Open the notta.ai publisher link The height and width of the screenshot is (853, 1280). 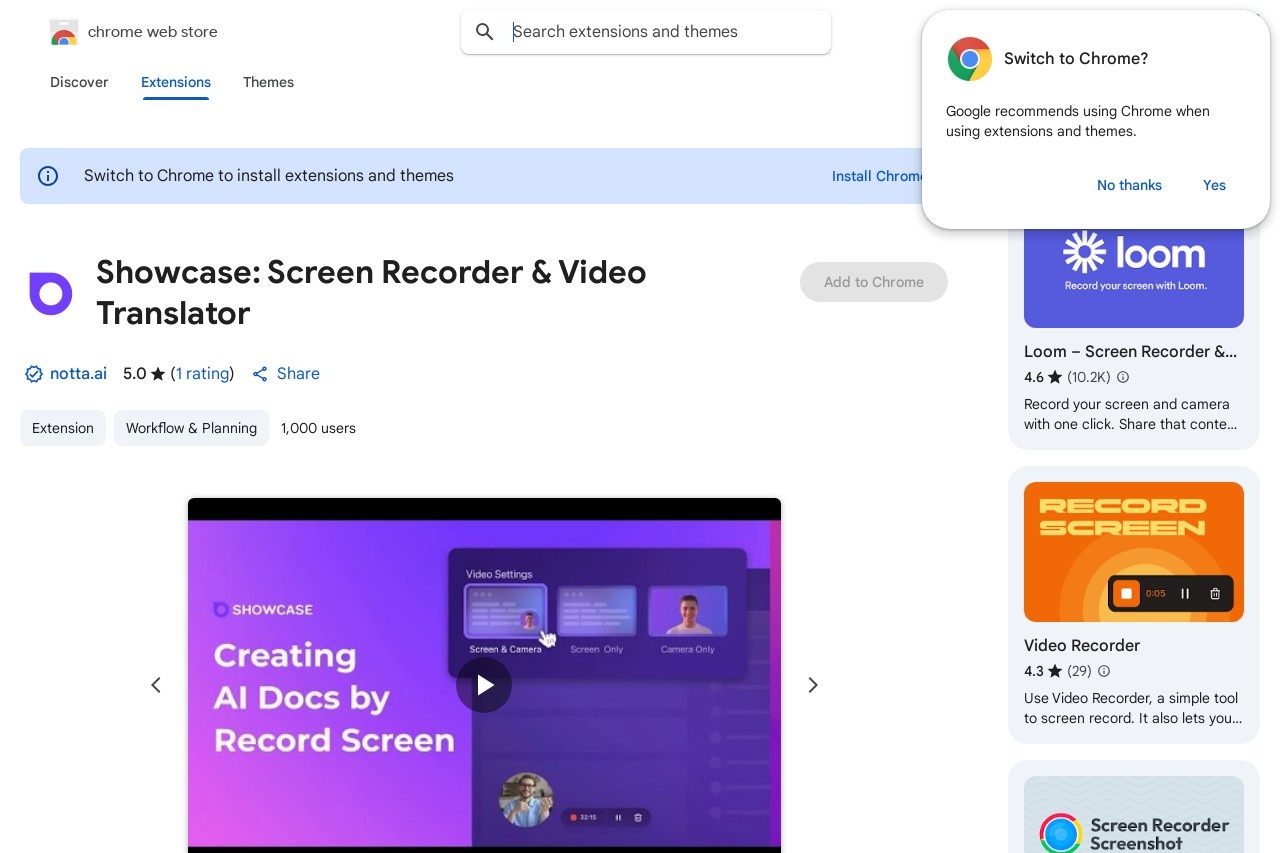[78, 374]
